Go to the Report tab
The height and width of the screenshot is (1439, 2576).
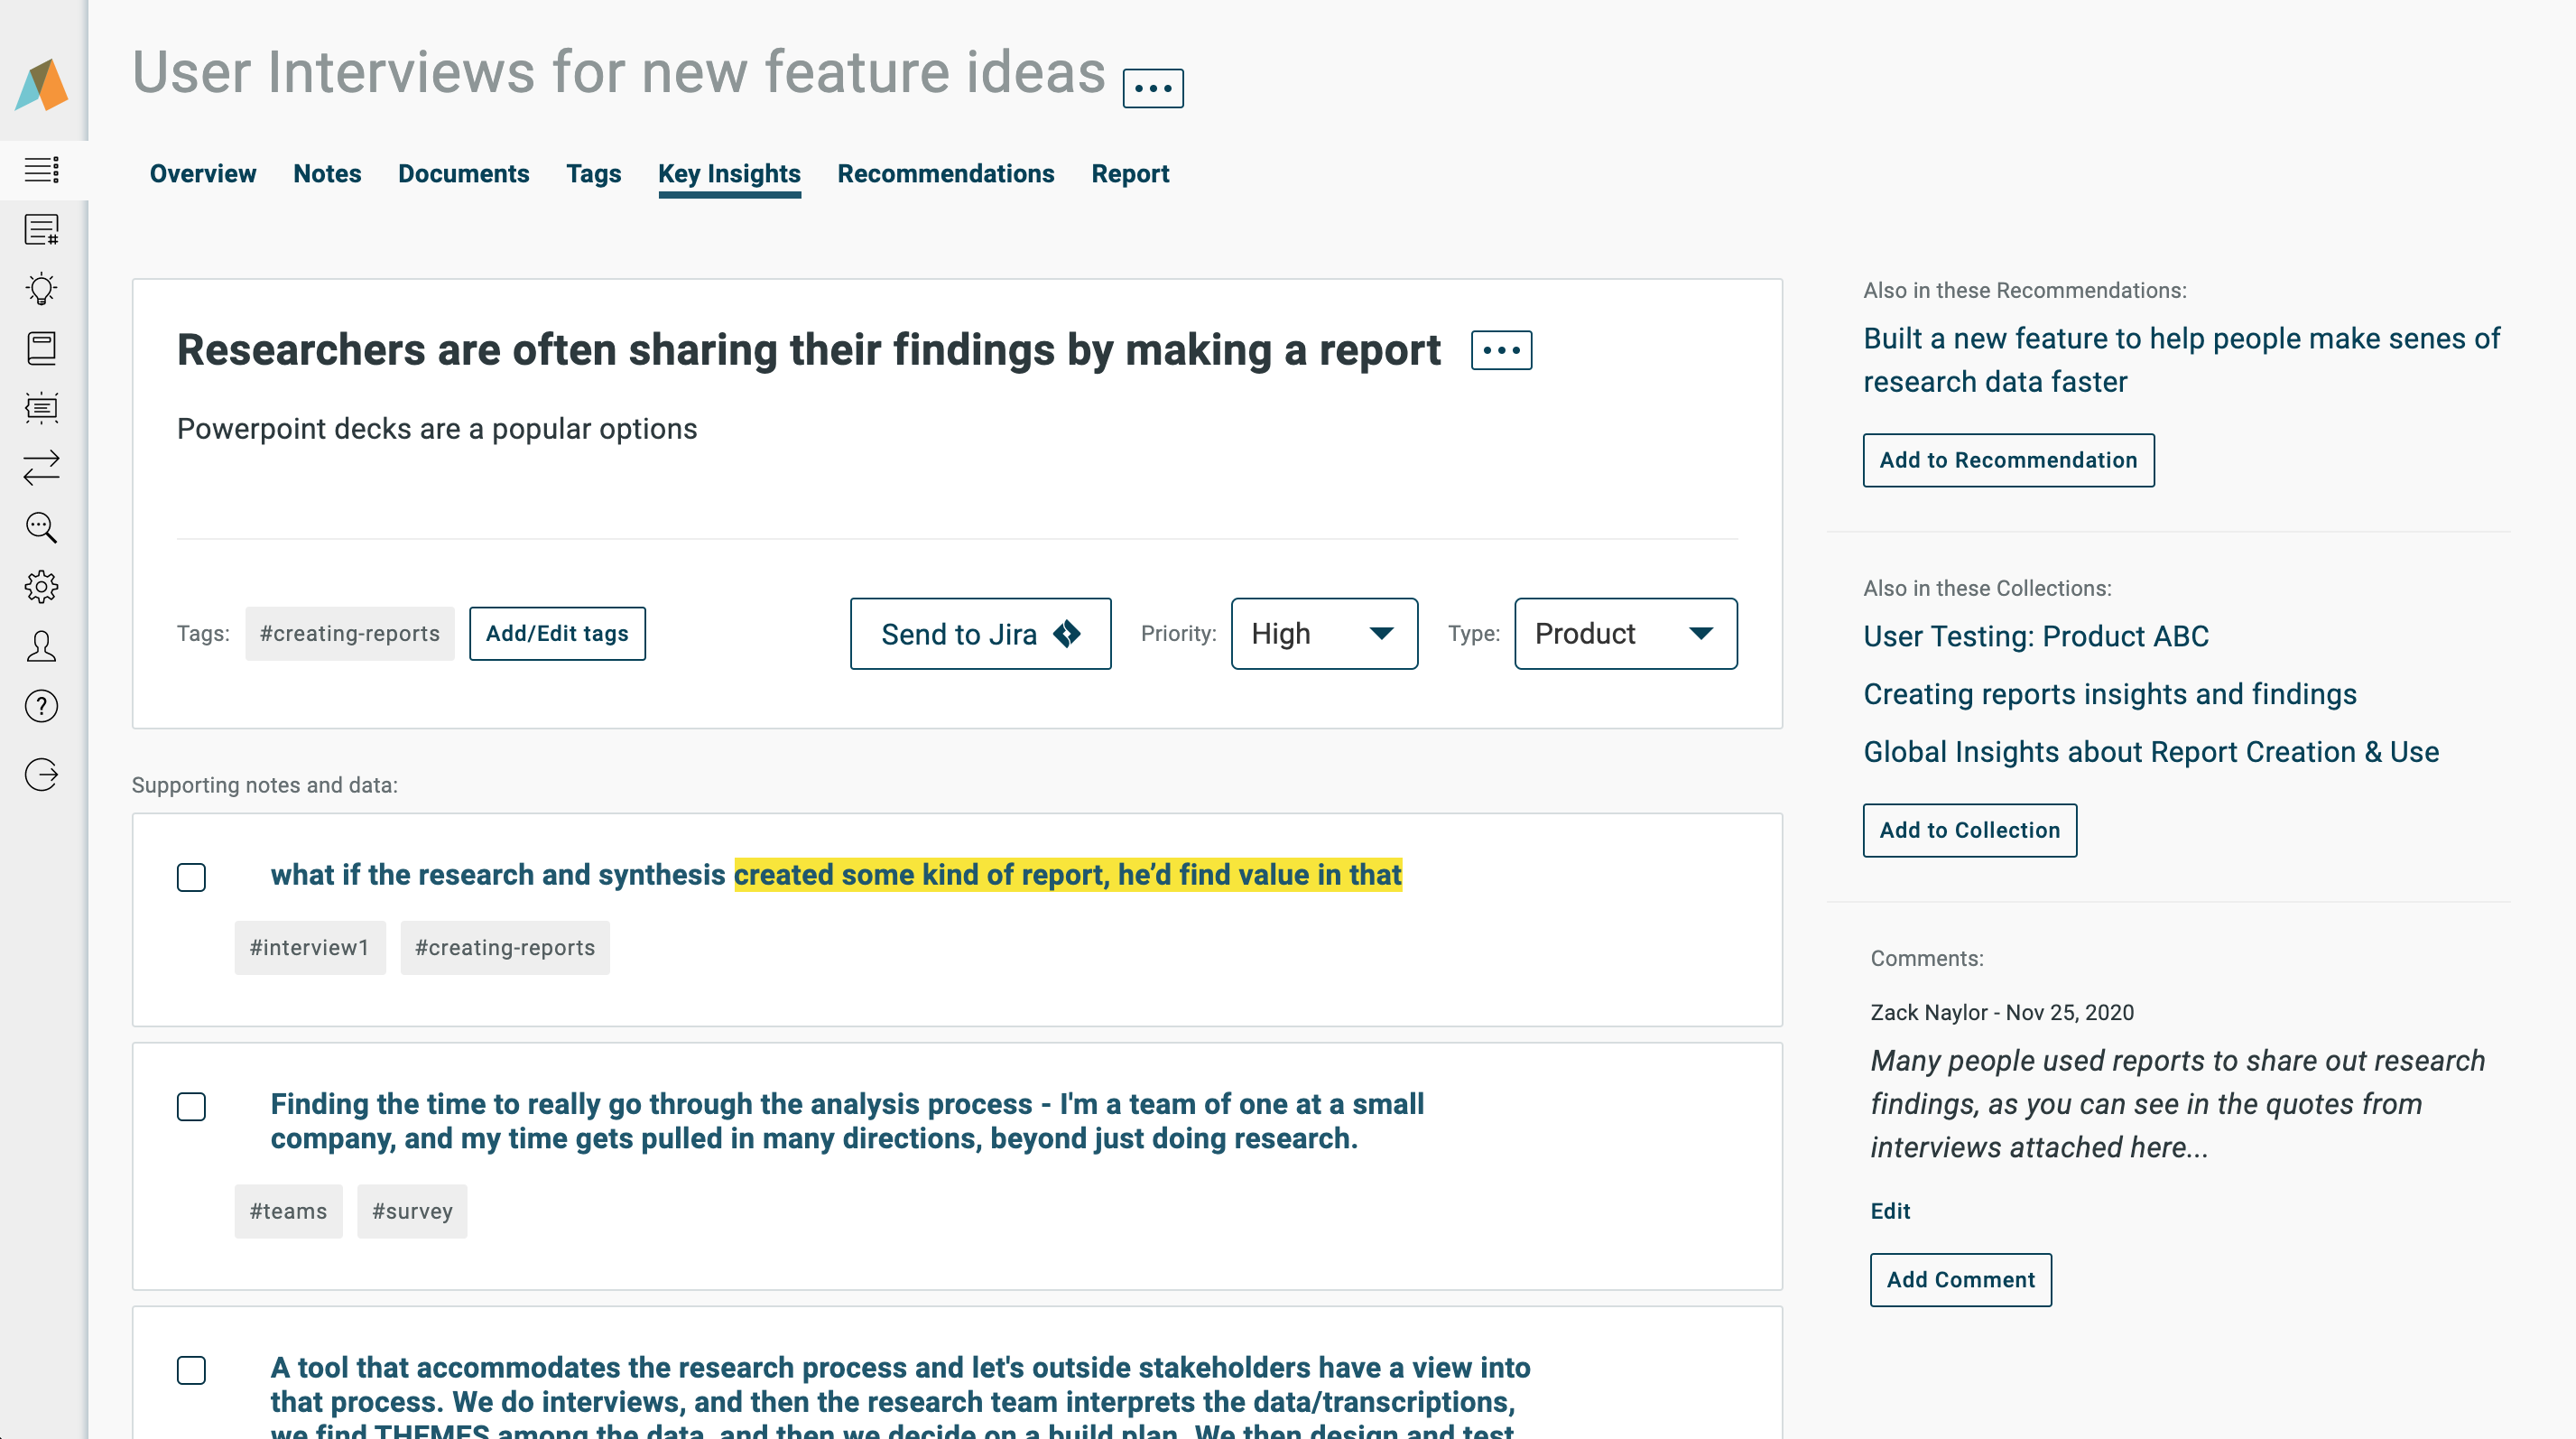pos(1129,174)
